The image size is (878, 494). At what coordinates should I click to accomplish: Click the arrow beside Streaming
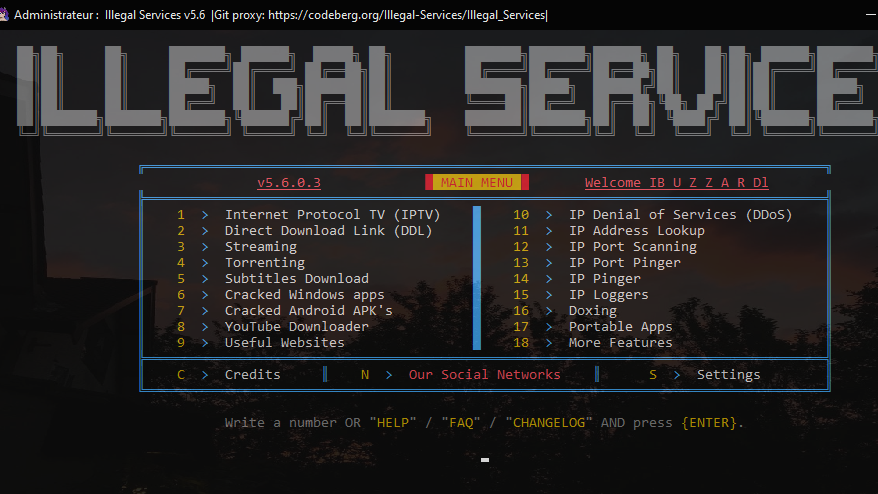click(x=205, y=246)
